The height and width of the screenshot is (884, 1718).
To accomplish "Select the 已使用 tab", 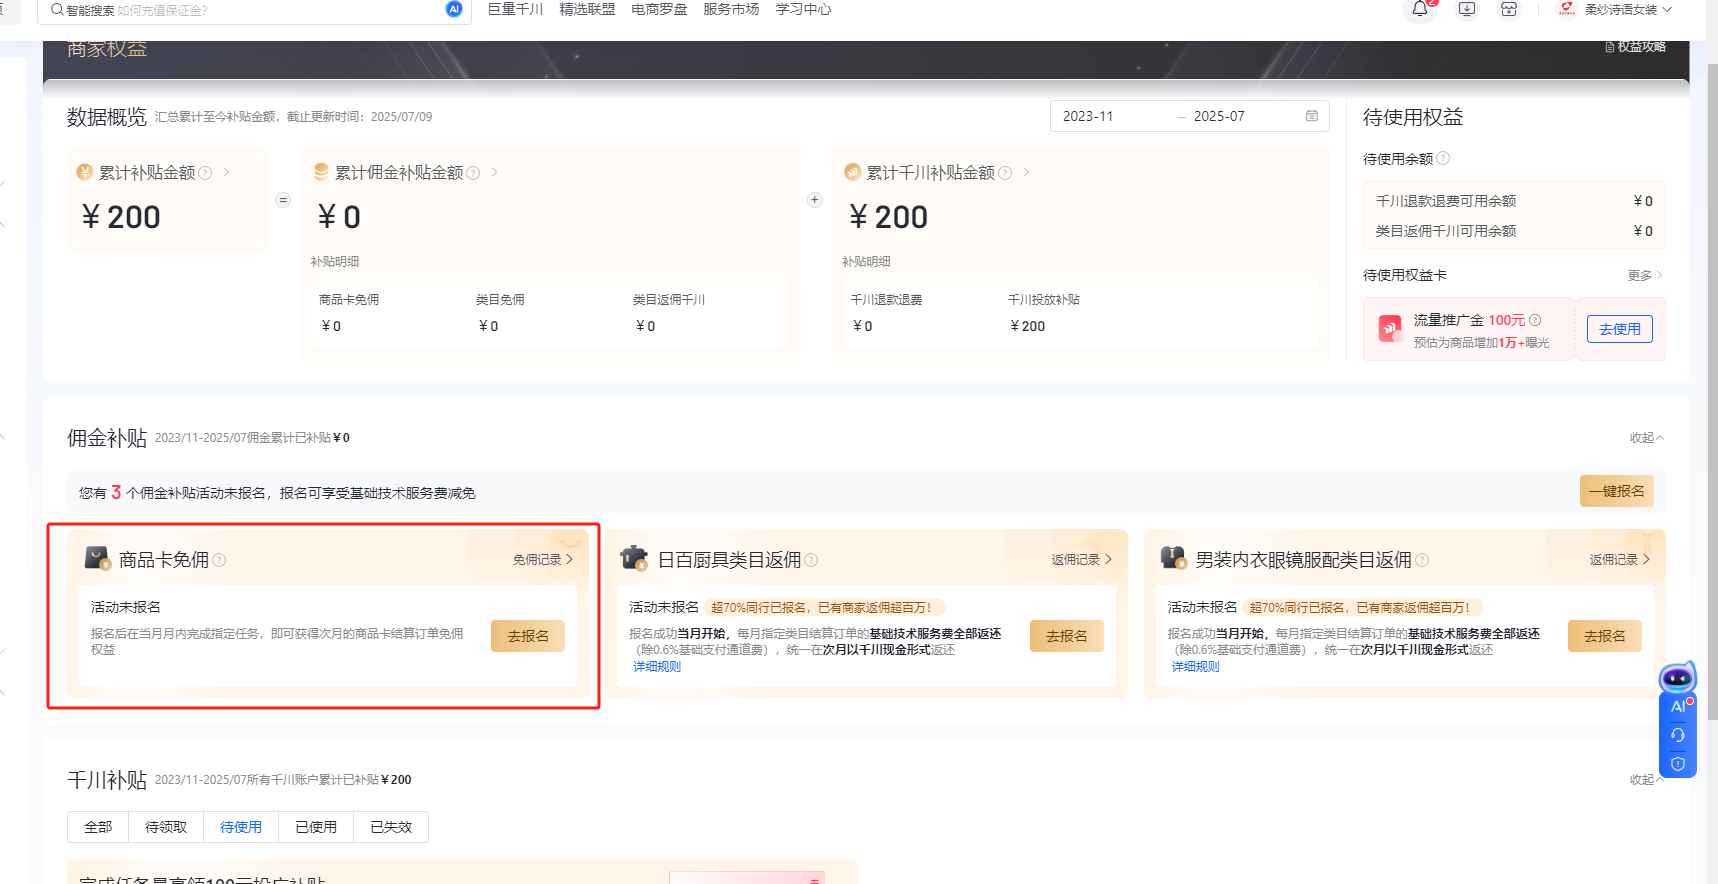I will point(316,827).
